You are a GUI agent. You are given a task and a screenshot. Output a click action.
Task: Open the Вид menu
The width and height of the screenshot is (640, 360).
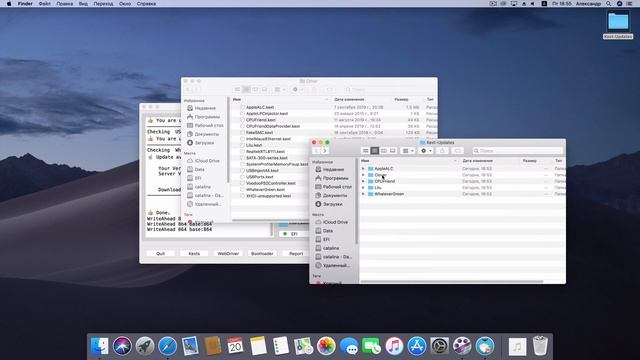pos(83,4)
